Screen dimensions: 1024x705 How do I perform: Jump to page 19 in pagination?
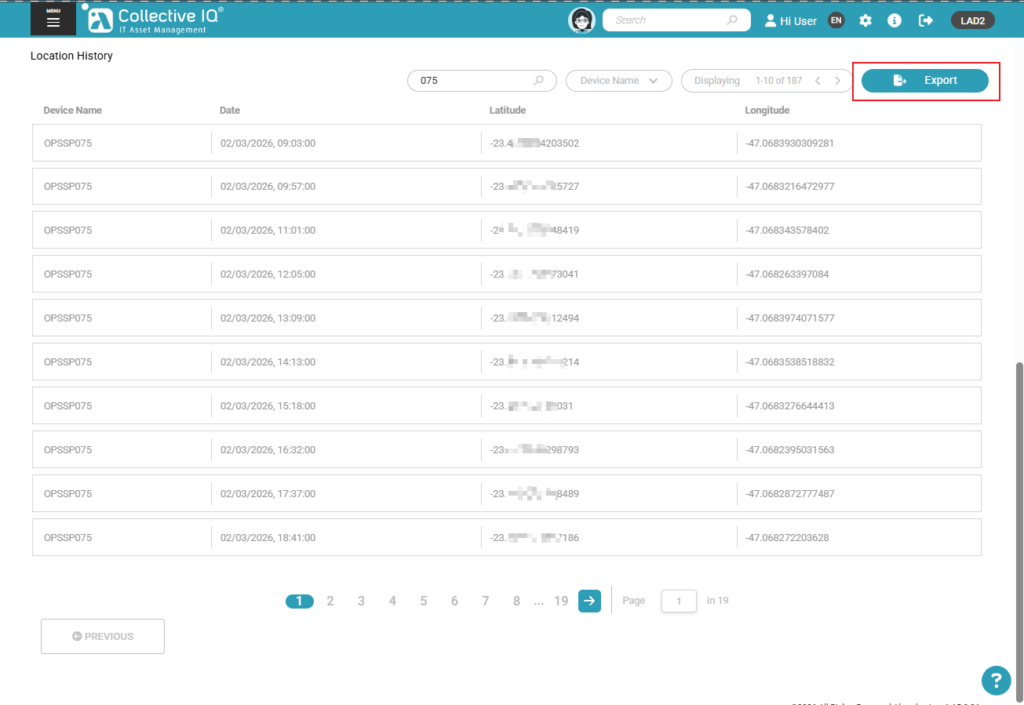[x=561, y=601]
